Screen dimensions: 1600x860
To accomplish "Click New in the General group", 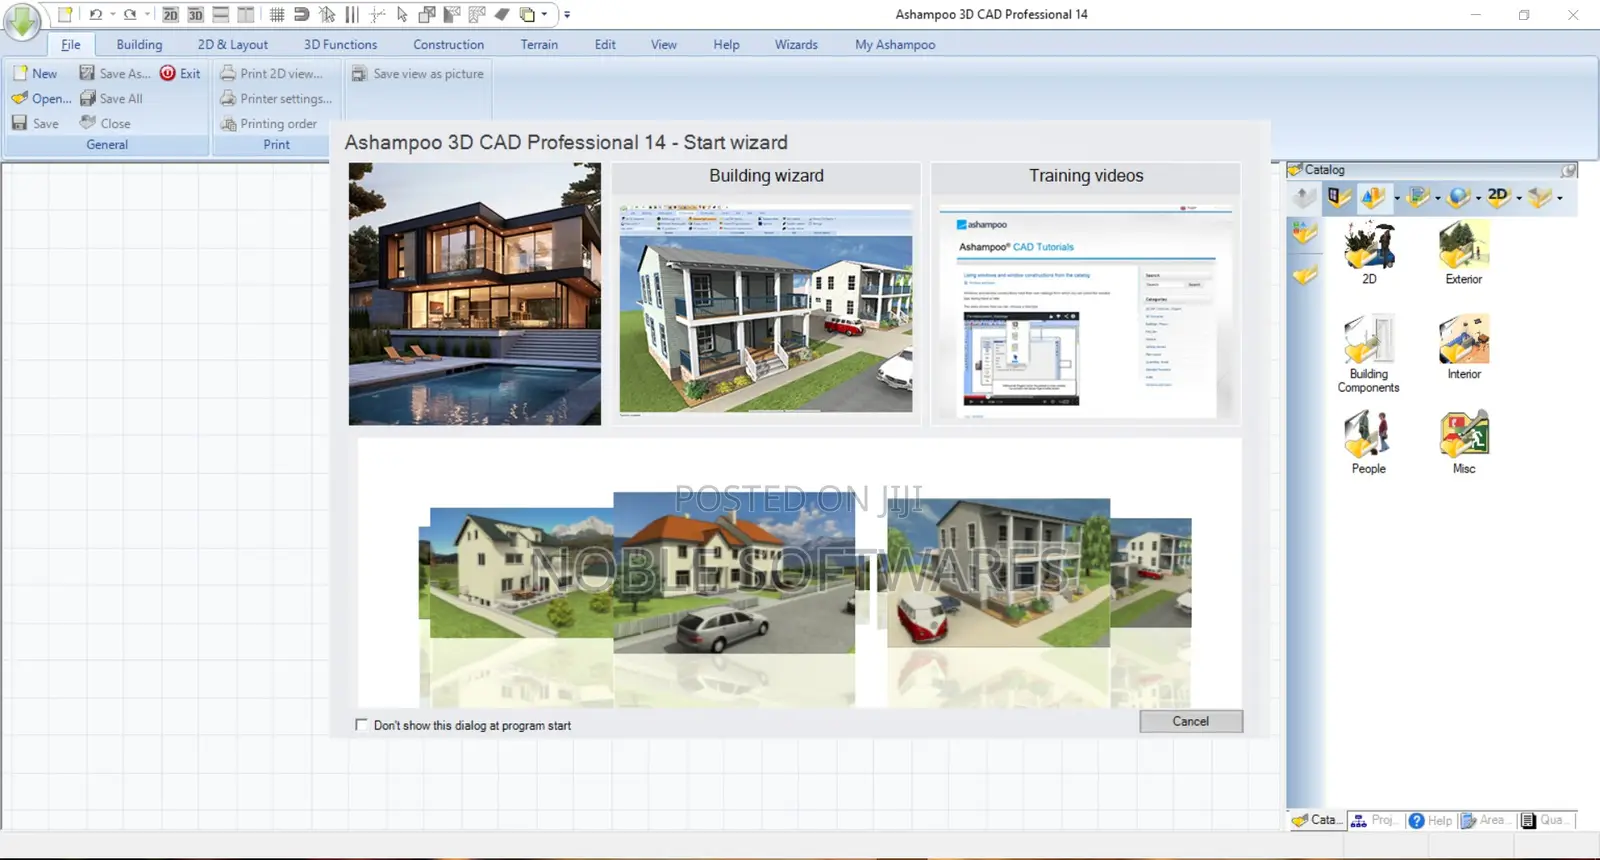I will pos(35,73).
